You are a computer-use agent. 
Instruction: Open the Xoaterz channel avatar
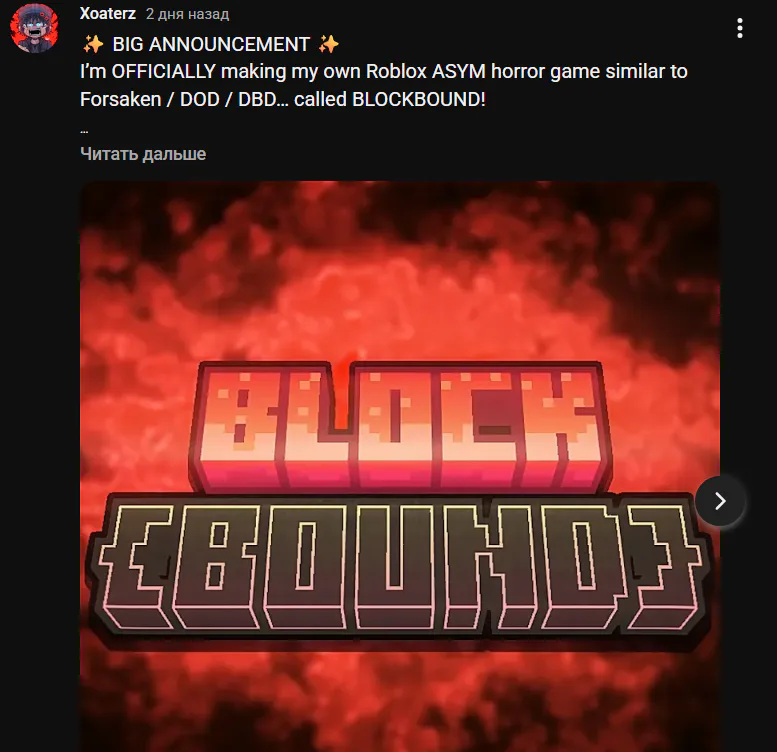tap(34, 28)
